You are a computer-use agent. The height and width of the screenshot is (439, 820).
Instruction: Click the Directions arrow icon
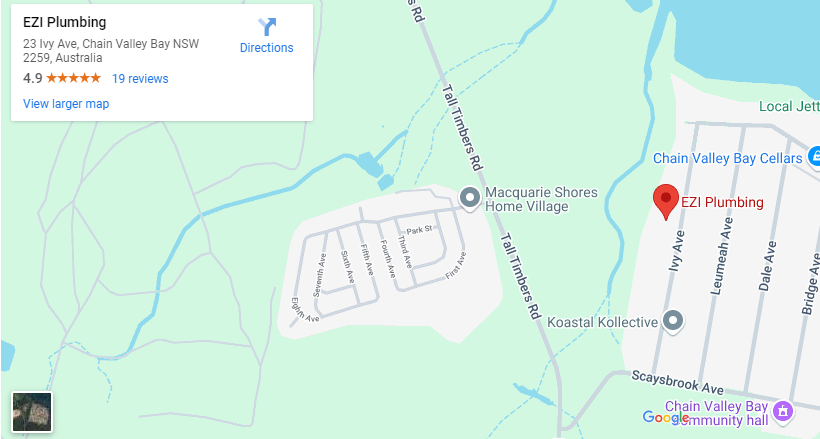(x=267, y=26)
